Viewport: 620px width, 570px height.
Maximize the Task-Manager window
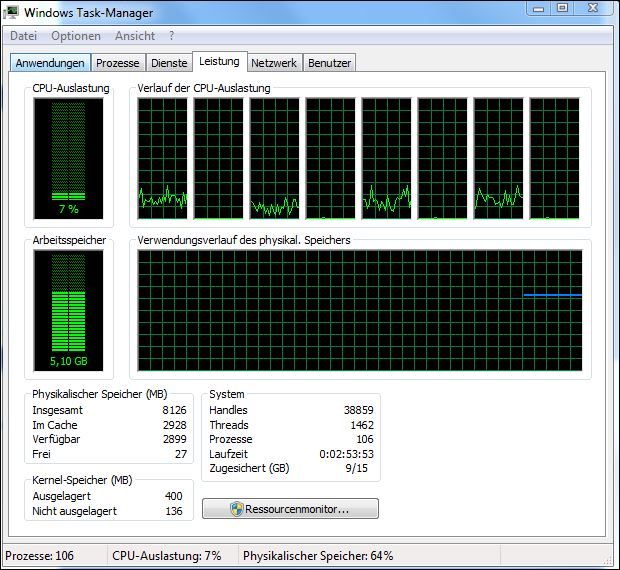tap(563, 8)
